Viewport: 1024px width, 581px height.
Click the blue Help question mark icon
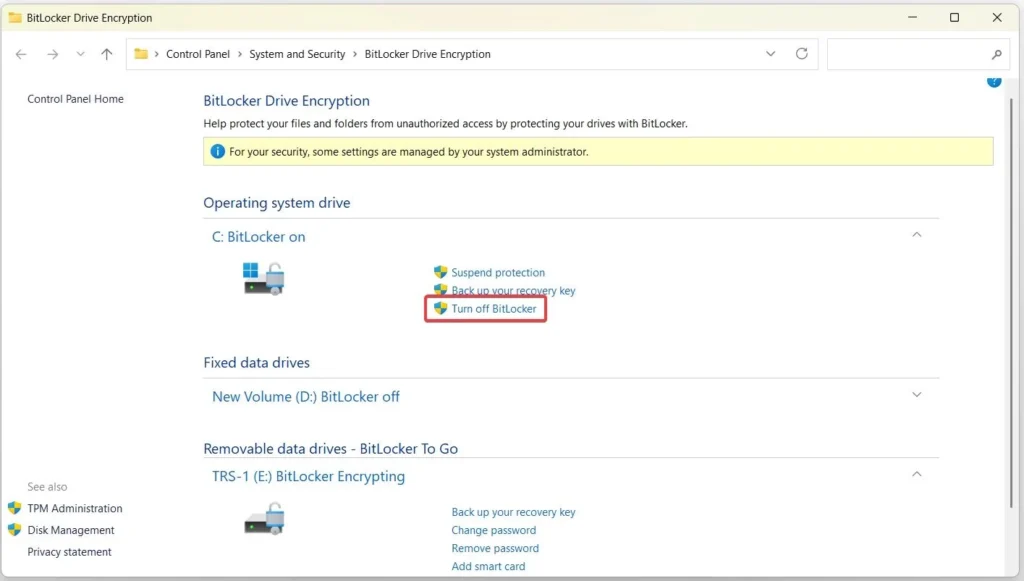point(994,81)
